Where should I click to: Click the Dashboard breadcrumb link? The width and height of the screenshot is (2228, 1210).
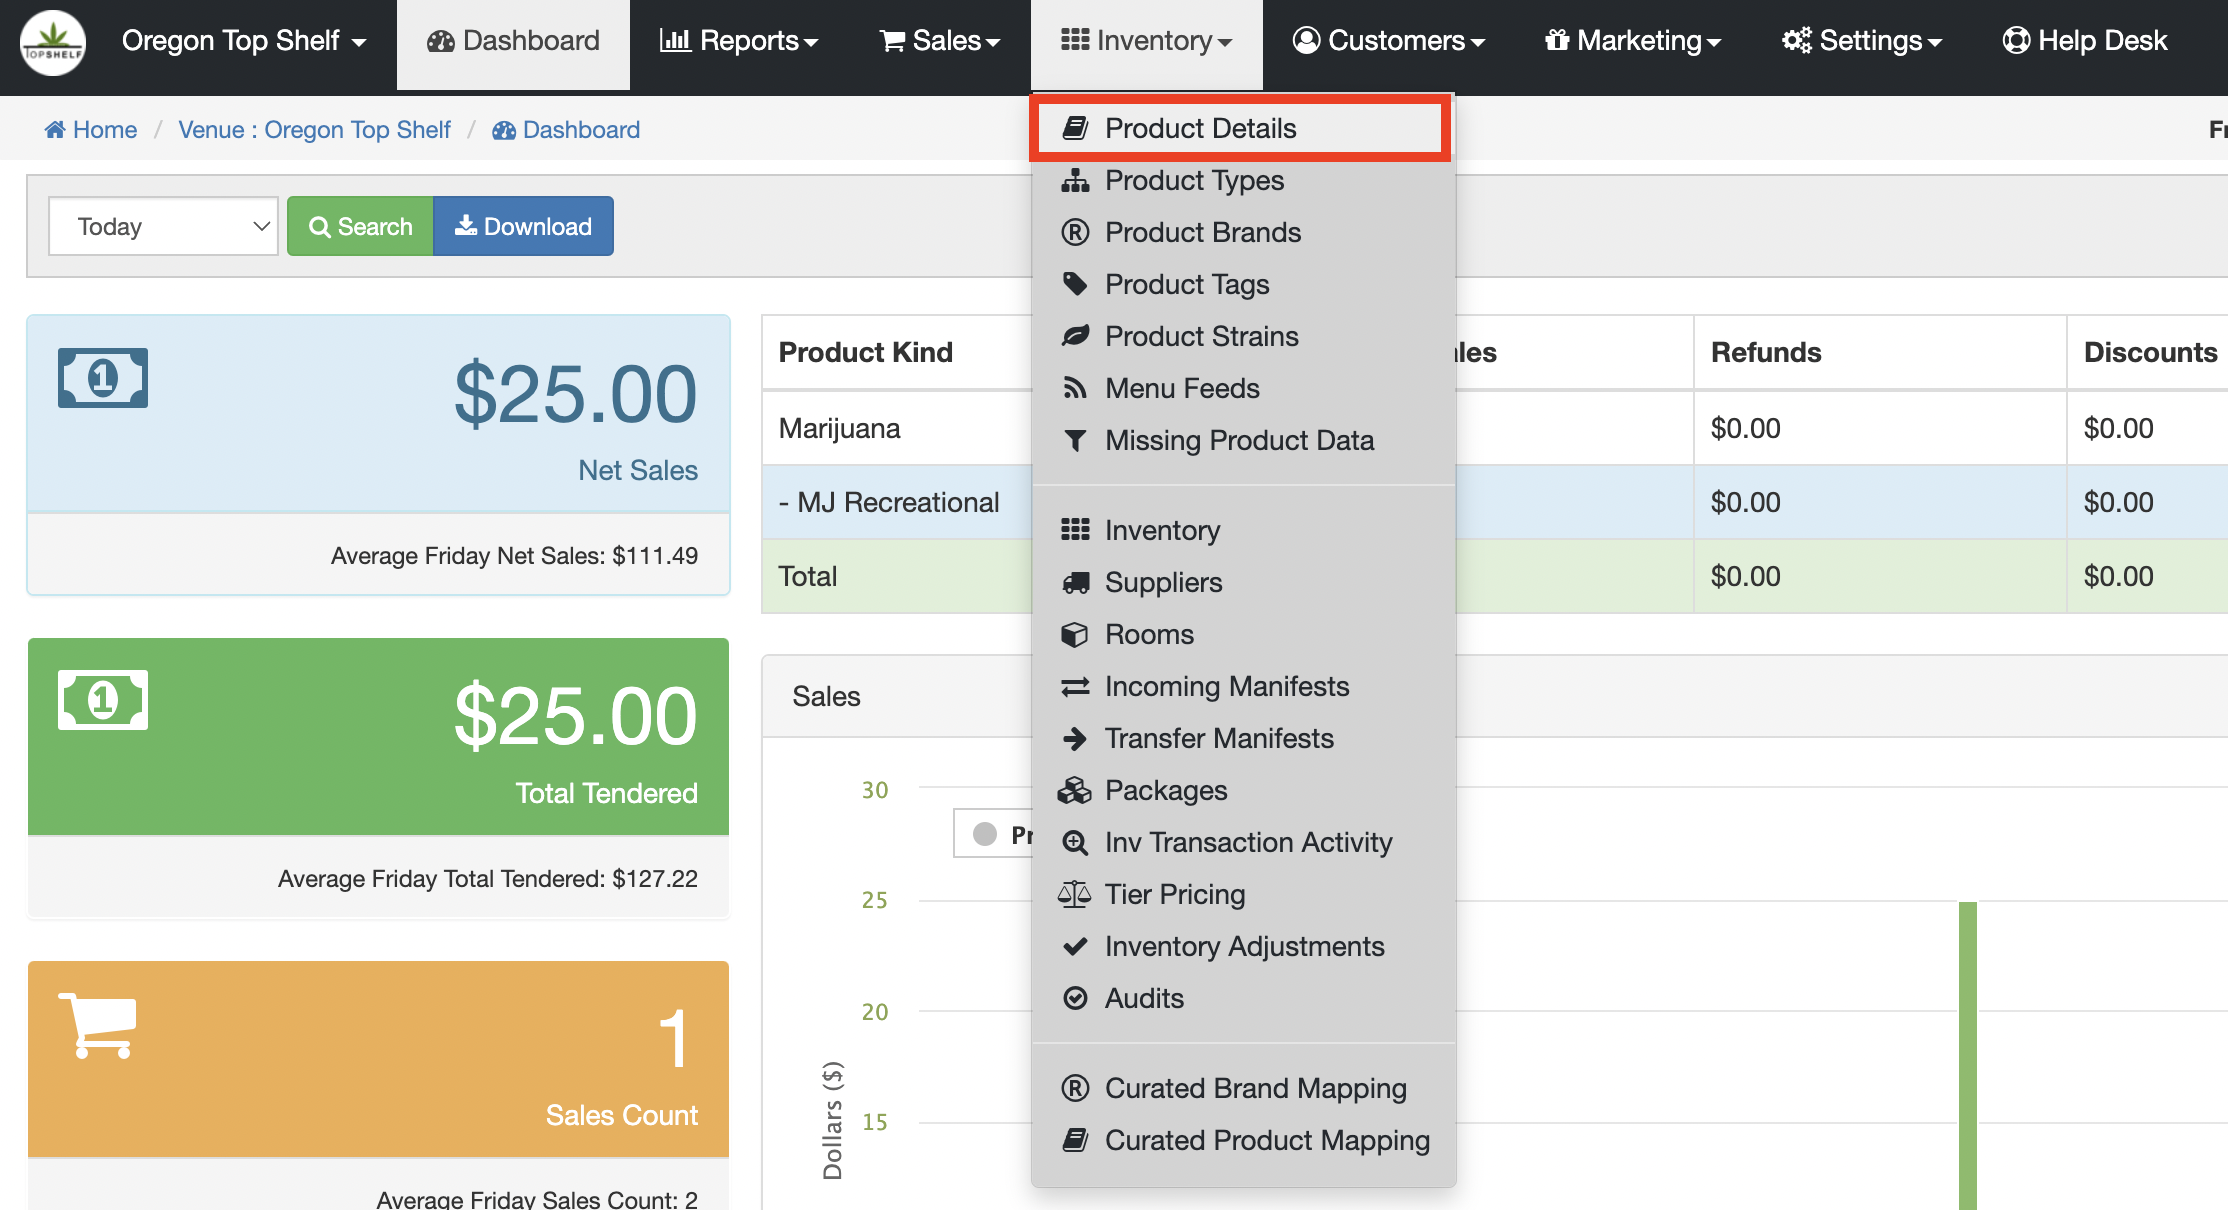pyautogui.click(x=566, y=130)
